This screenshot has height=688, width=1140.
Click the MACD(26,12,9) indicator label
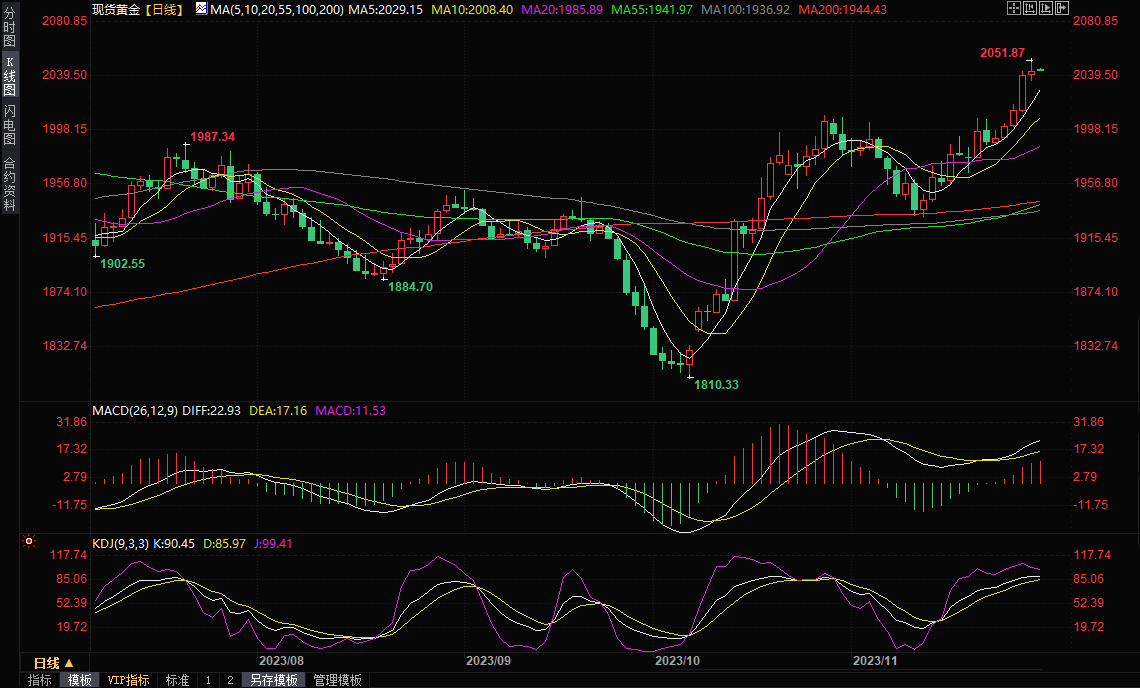tap(135, 410)
